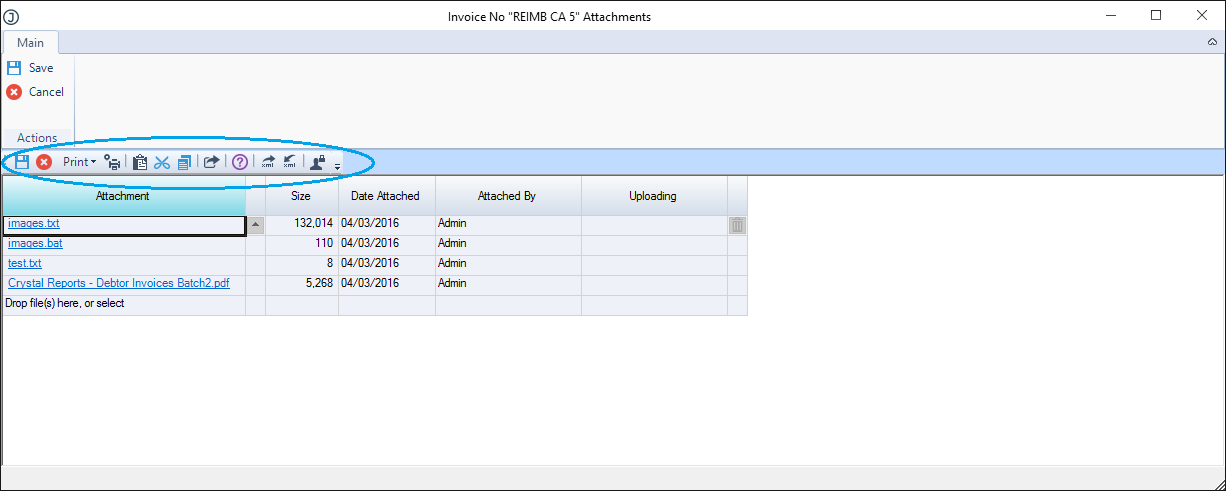Click the print setup icon next to Print
This screenshot has width=1226, height=491.
click(113, 162)
